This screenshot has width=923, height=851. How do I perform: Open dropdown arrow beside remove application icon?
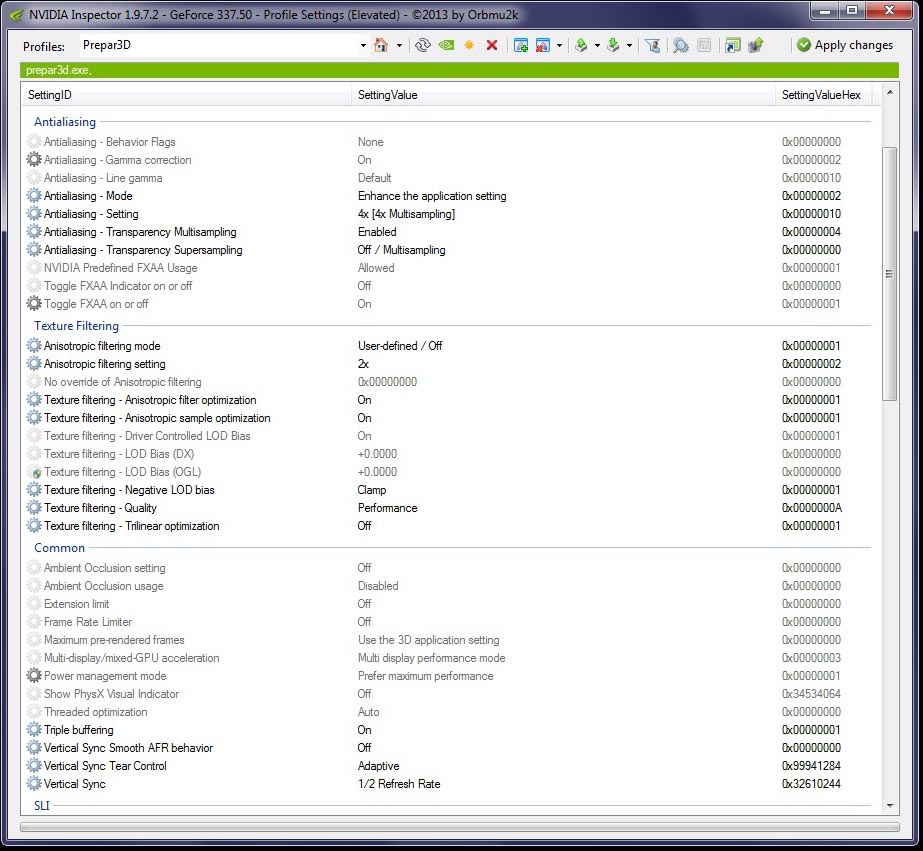point(559,45)
